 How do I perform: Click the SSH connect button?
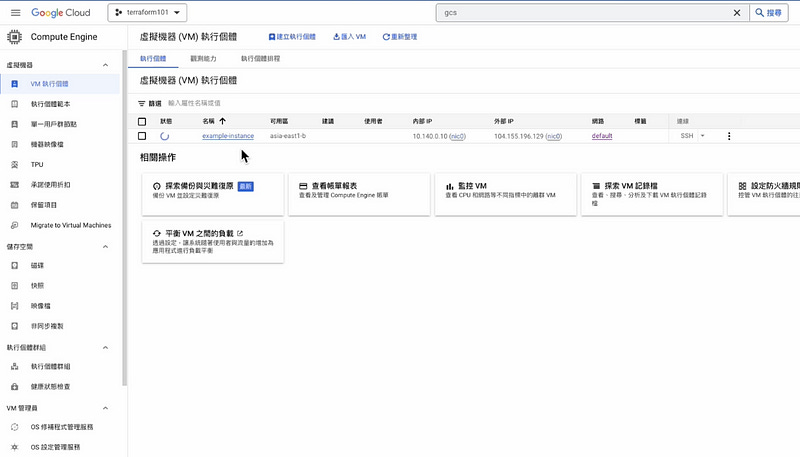click(x=687, y=136)
